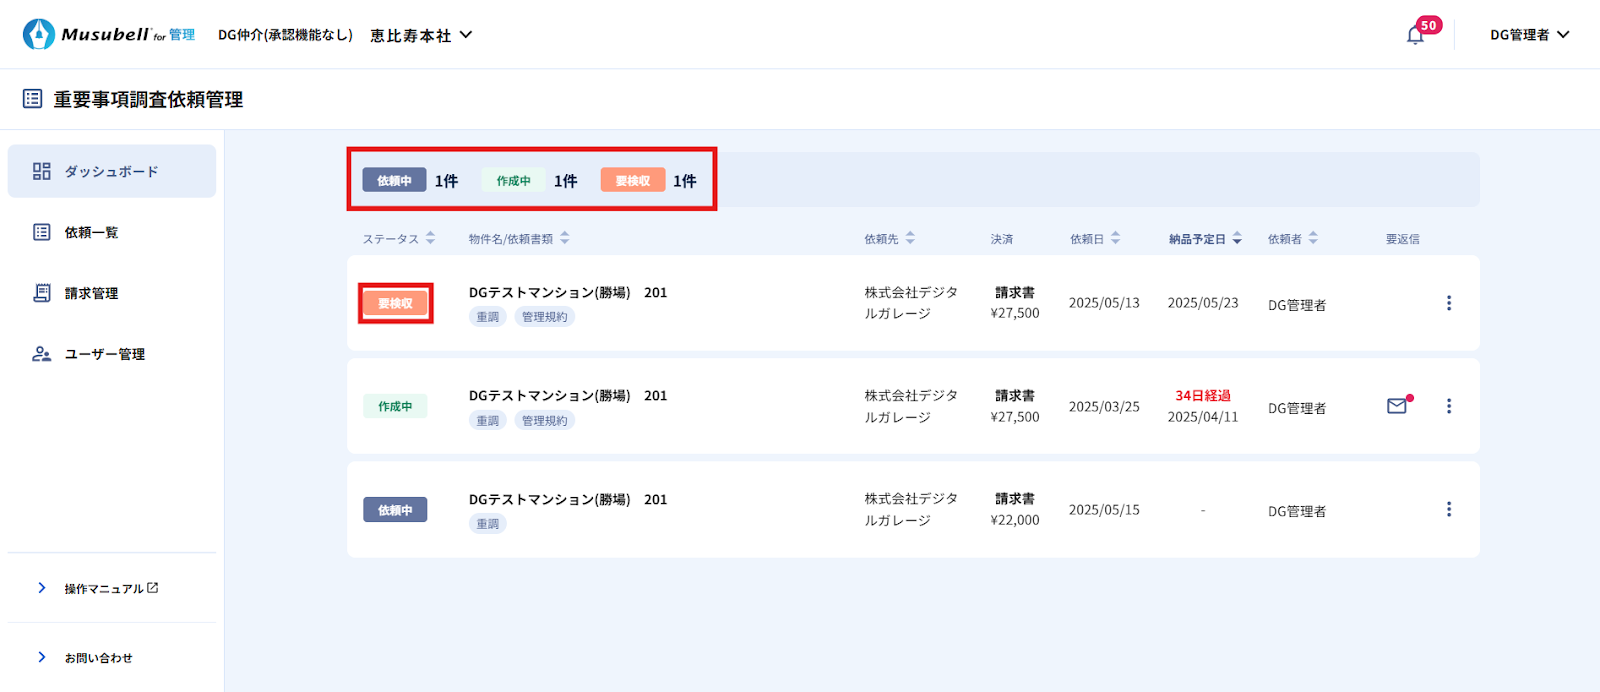Open the notification bell with 50 badge
The width and height of the screenshot is (1600, 692).
(x=1415, y=35)
